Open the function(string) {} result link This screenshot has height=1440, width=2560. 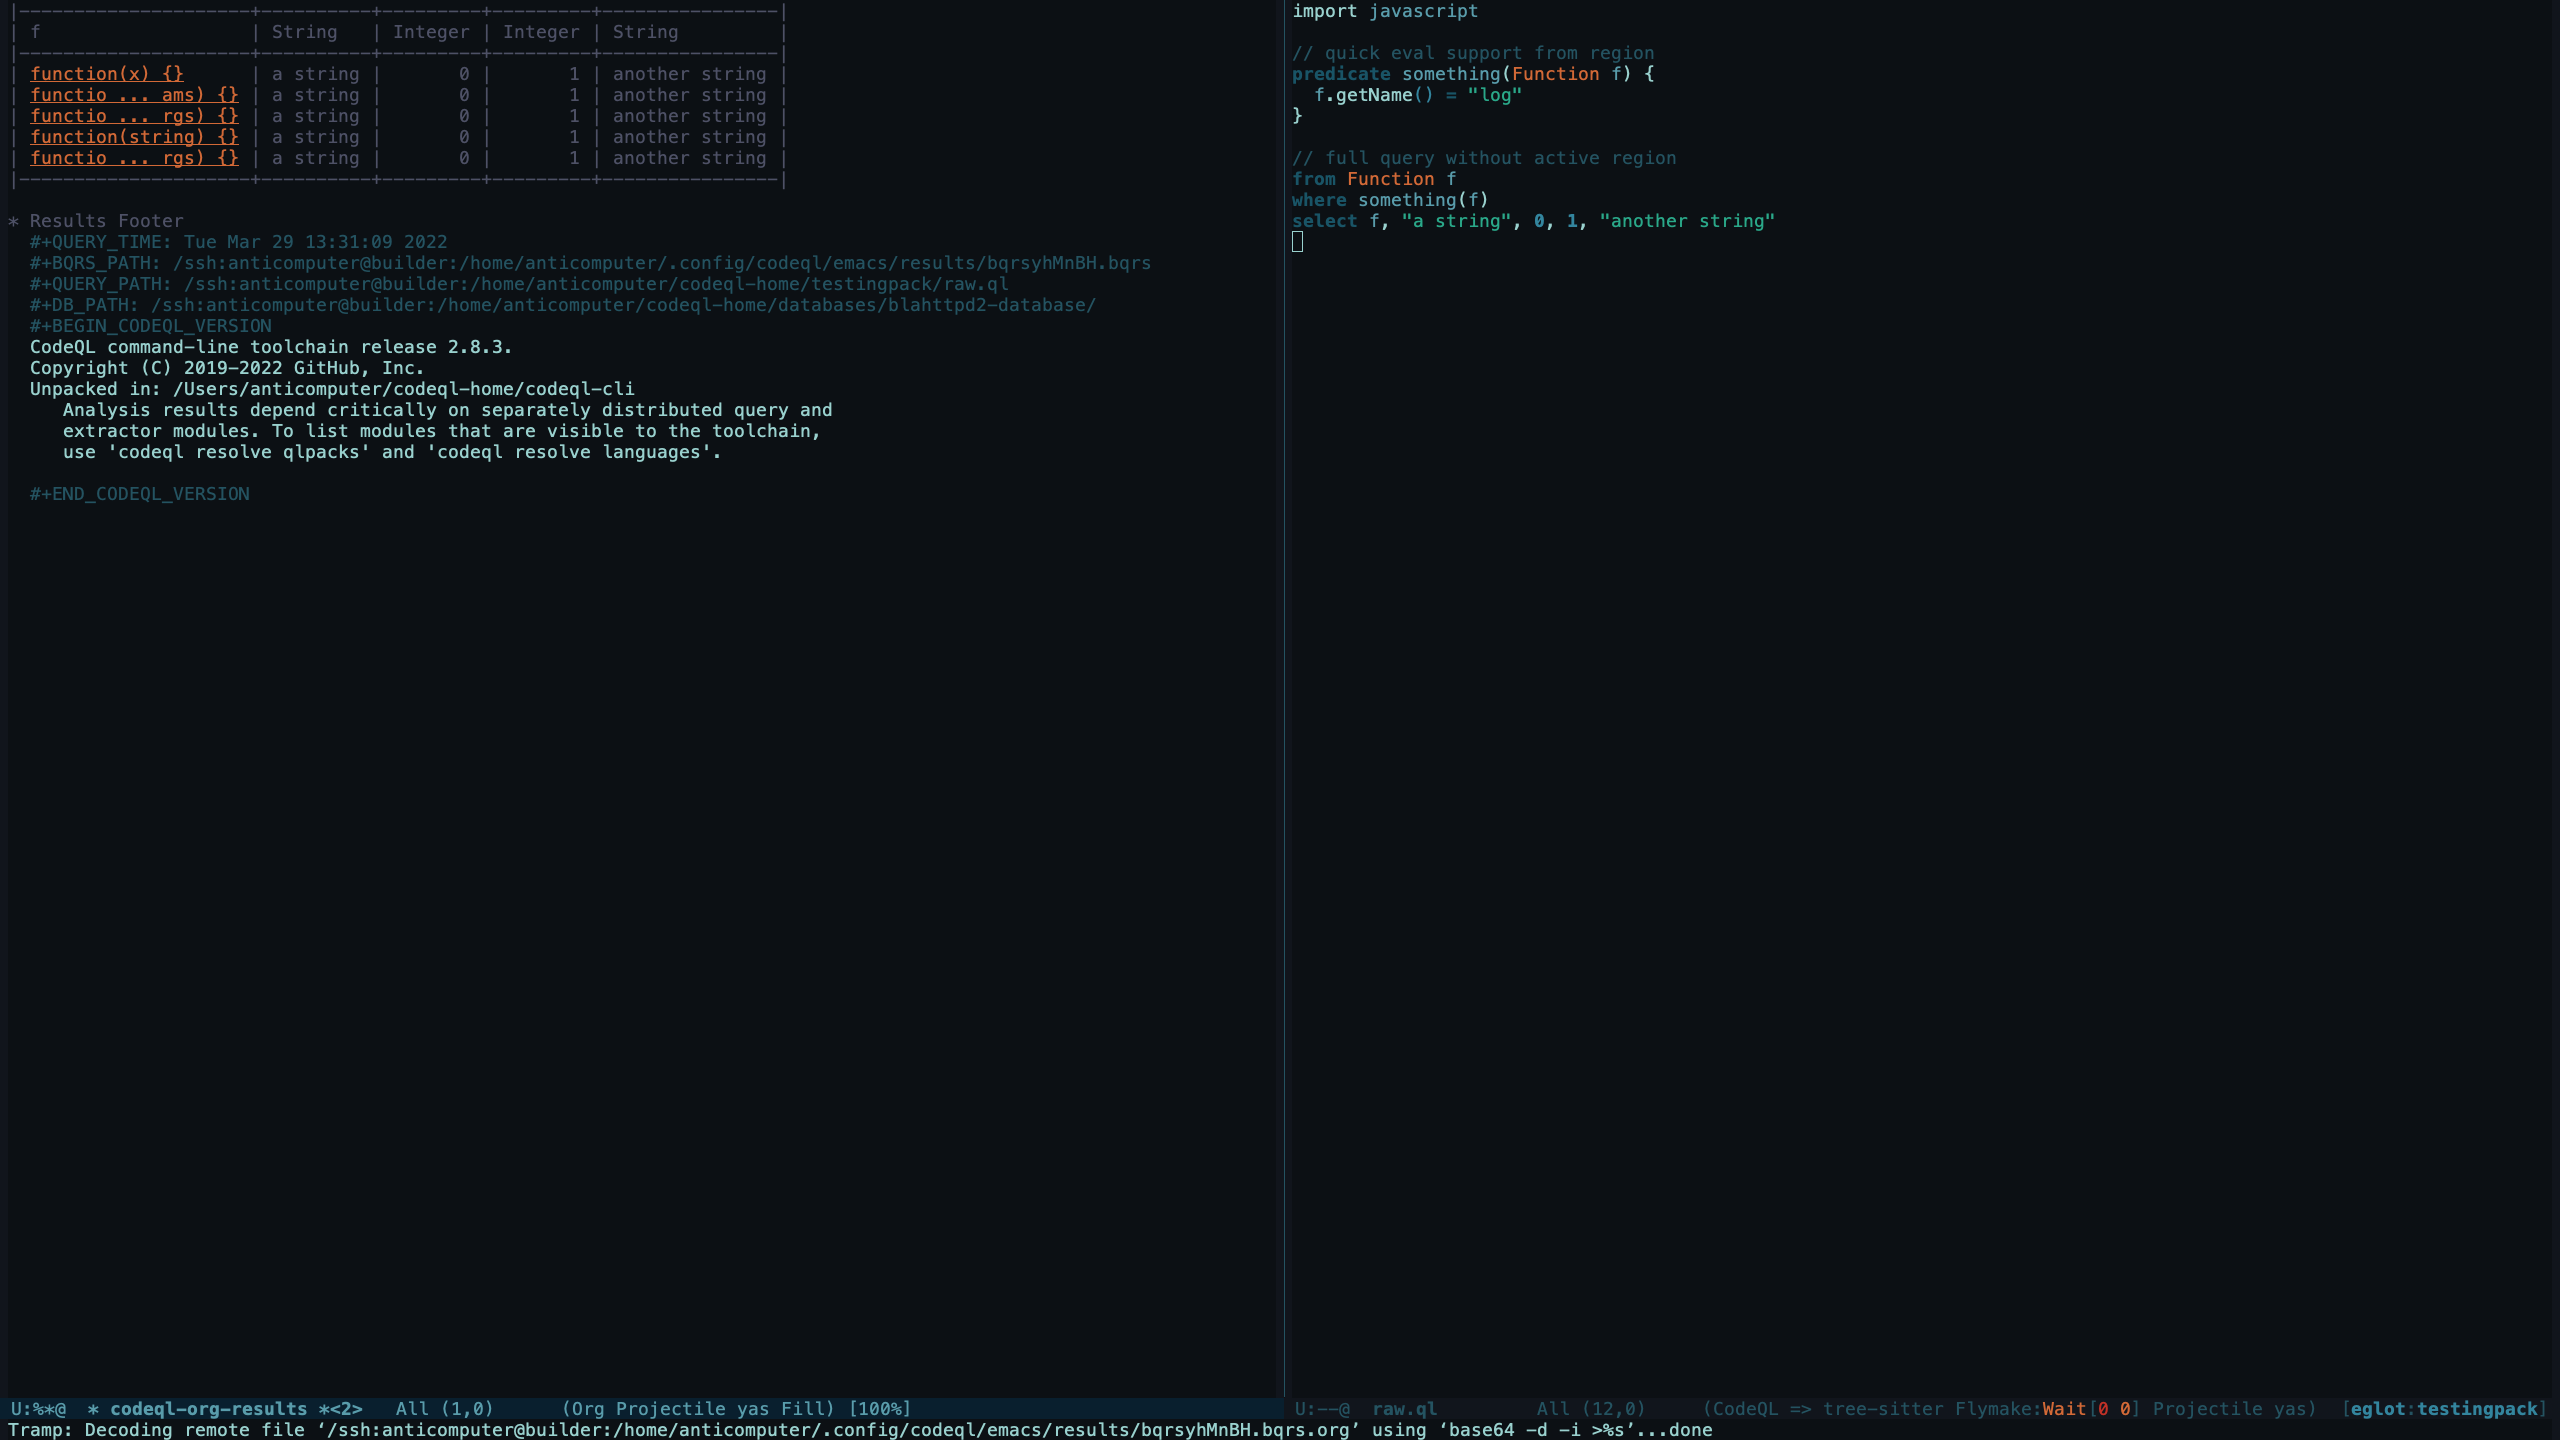[134, 137]
